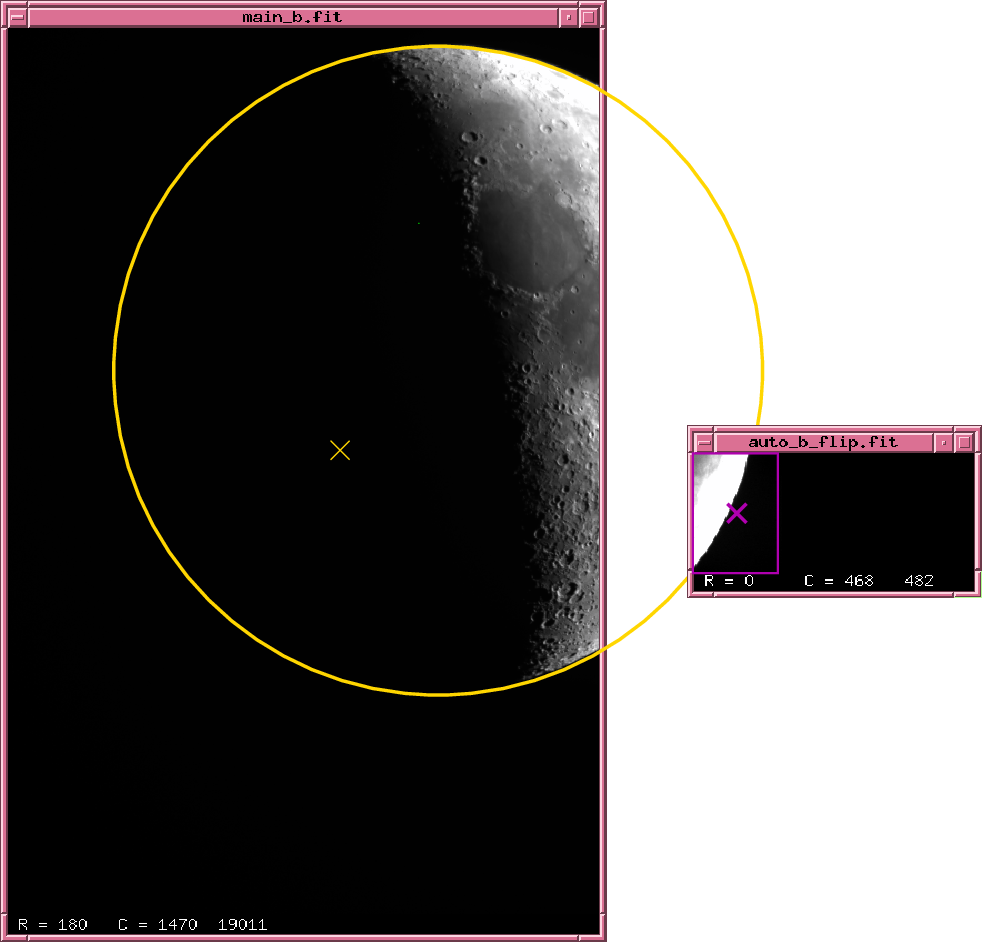Click the 482 value in autoguider status

tap(919, 581)
